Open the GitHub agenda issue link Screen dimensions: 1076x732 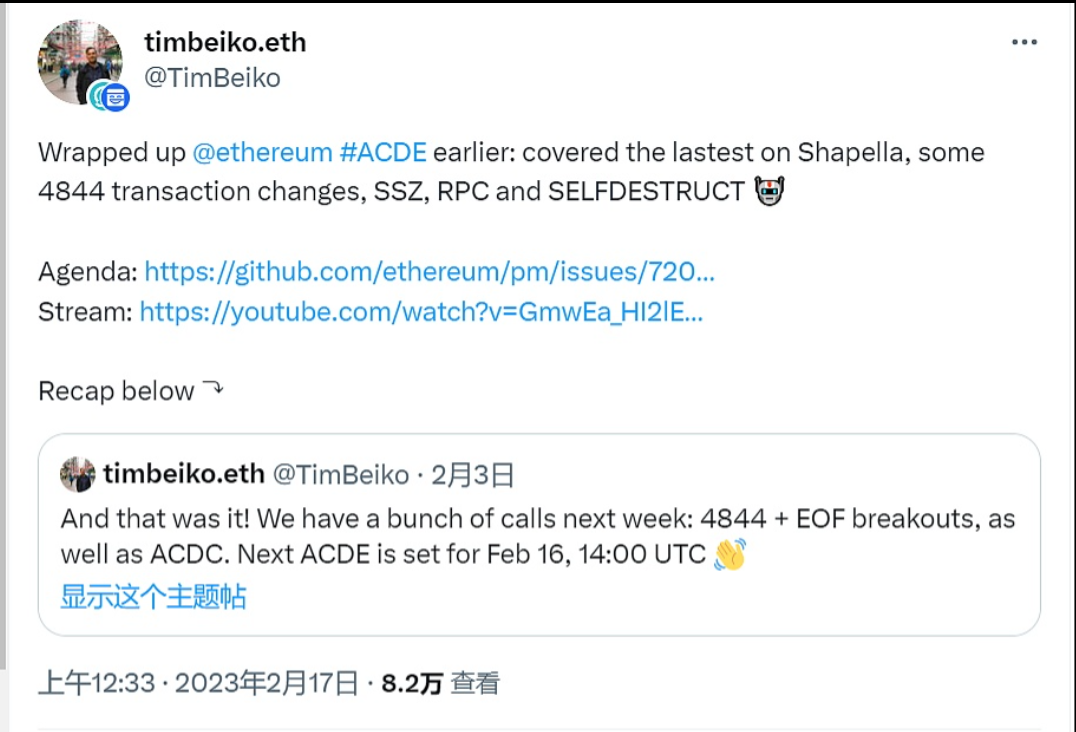[x=429, y=271]
